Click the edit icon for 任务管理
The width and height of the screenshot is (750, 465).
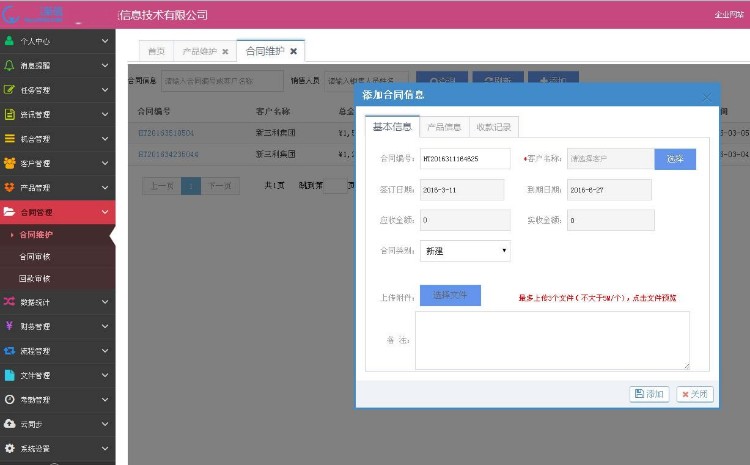pyautogui.click(x=9, y=89)
